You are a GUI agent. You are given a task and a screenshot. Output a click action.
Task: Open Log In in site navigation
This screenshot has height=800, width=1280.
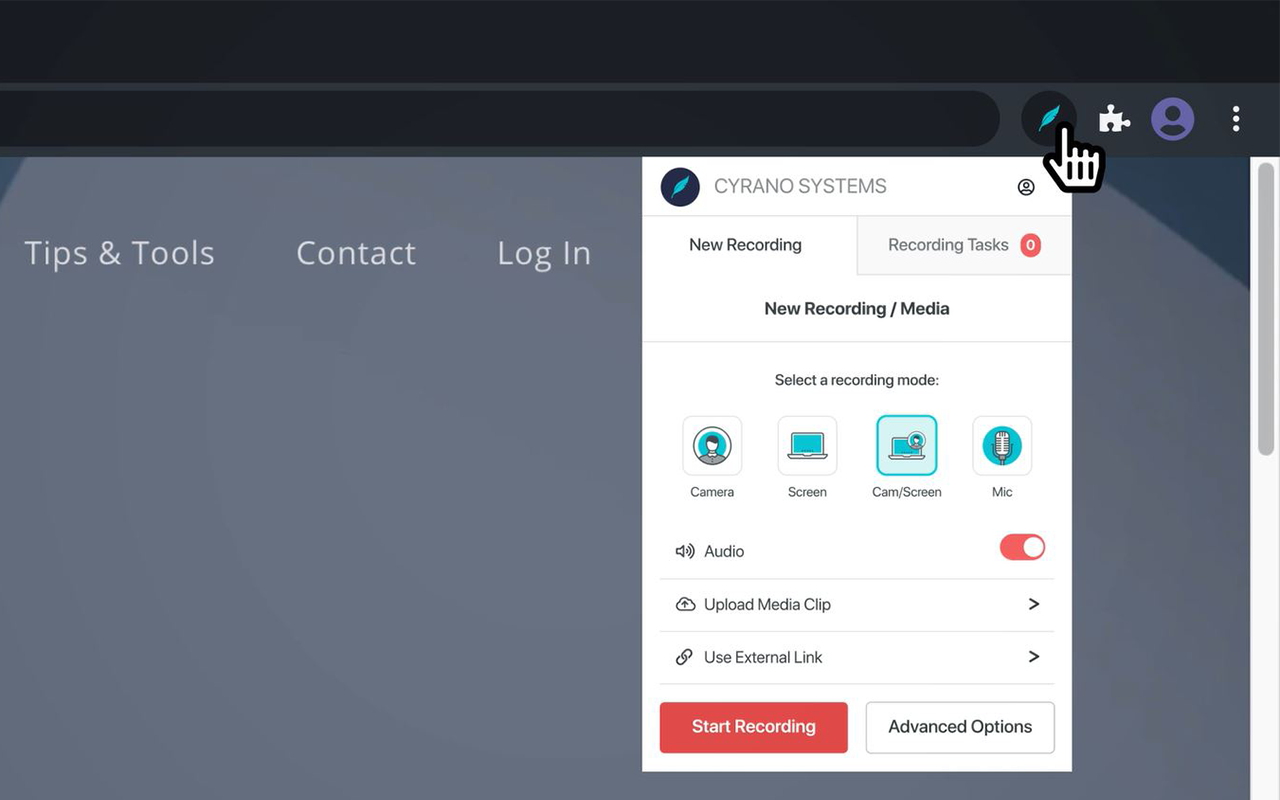coord(544,254)
